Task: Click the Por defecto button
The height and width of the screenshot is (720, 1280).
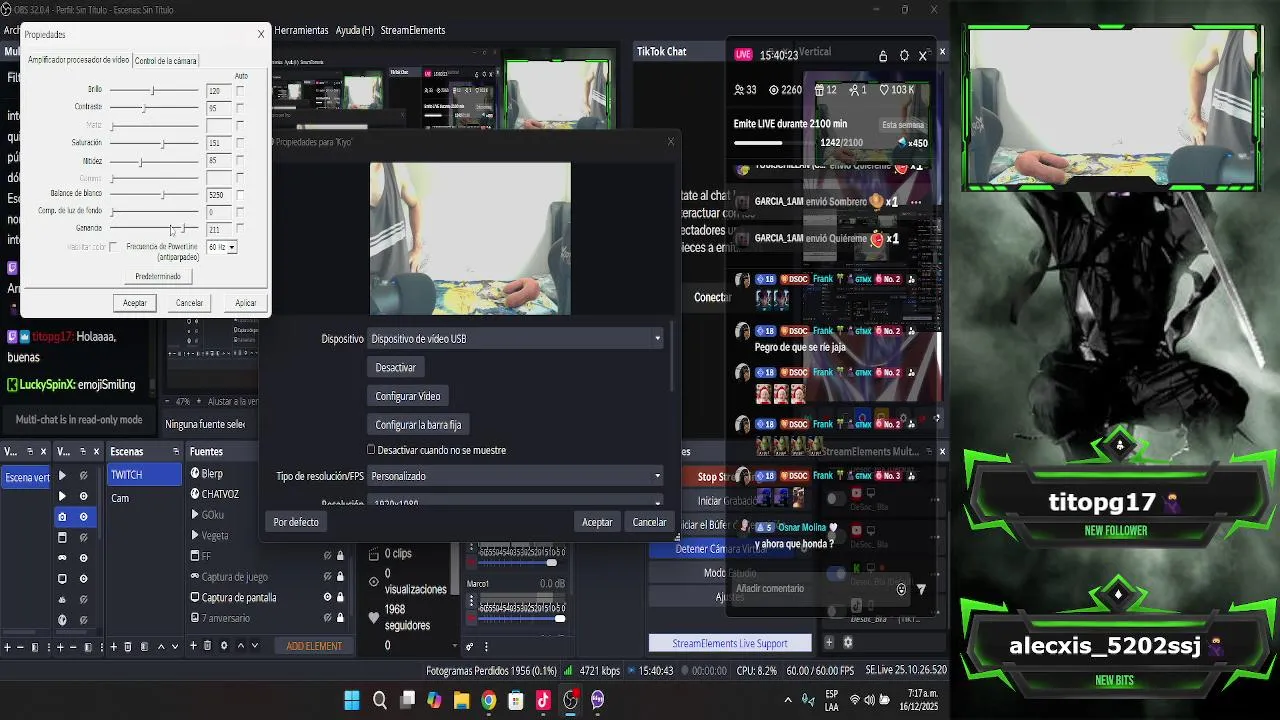Action: (x=296, y=522)
